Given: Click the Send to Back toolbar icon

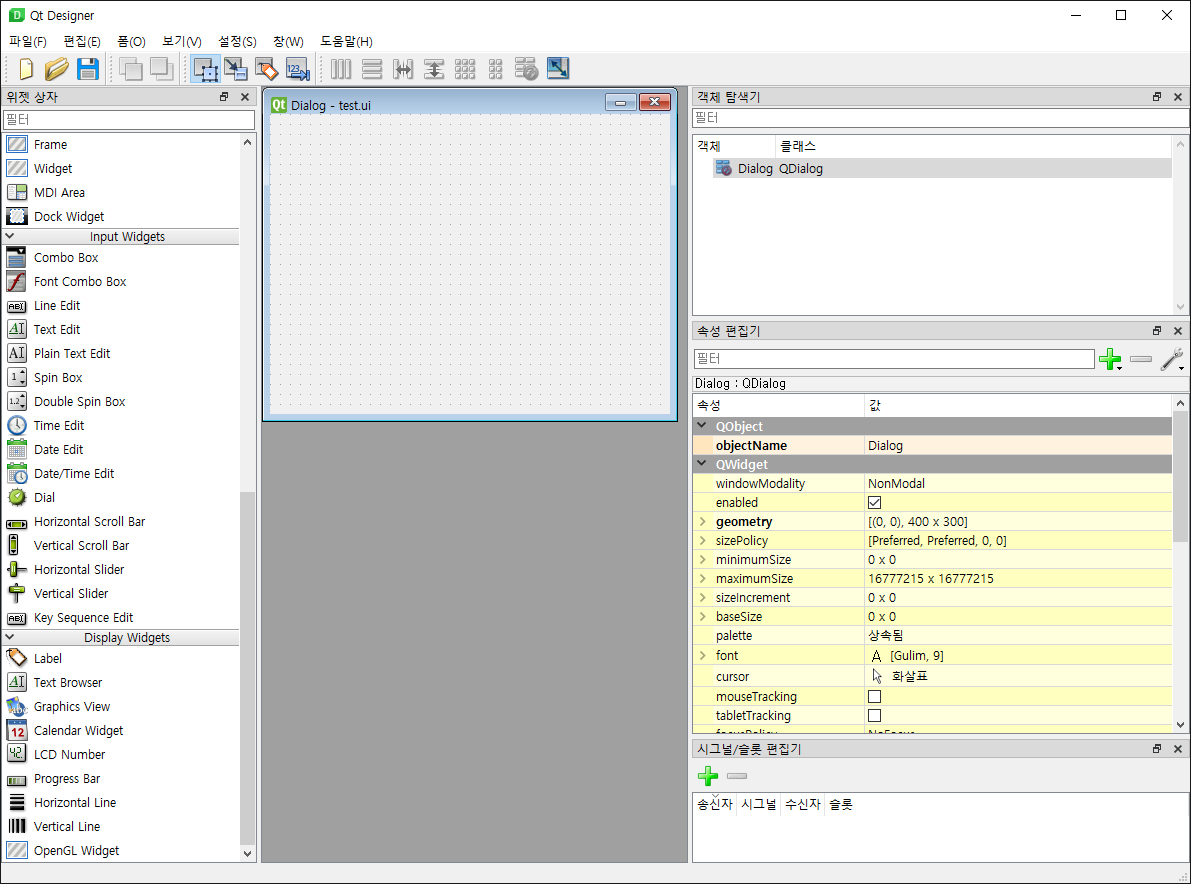Looking at the screenshot, I should pos(131,69).
